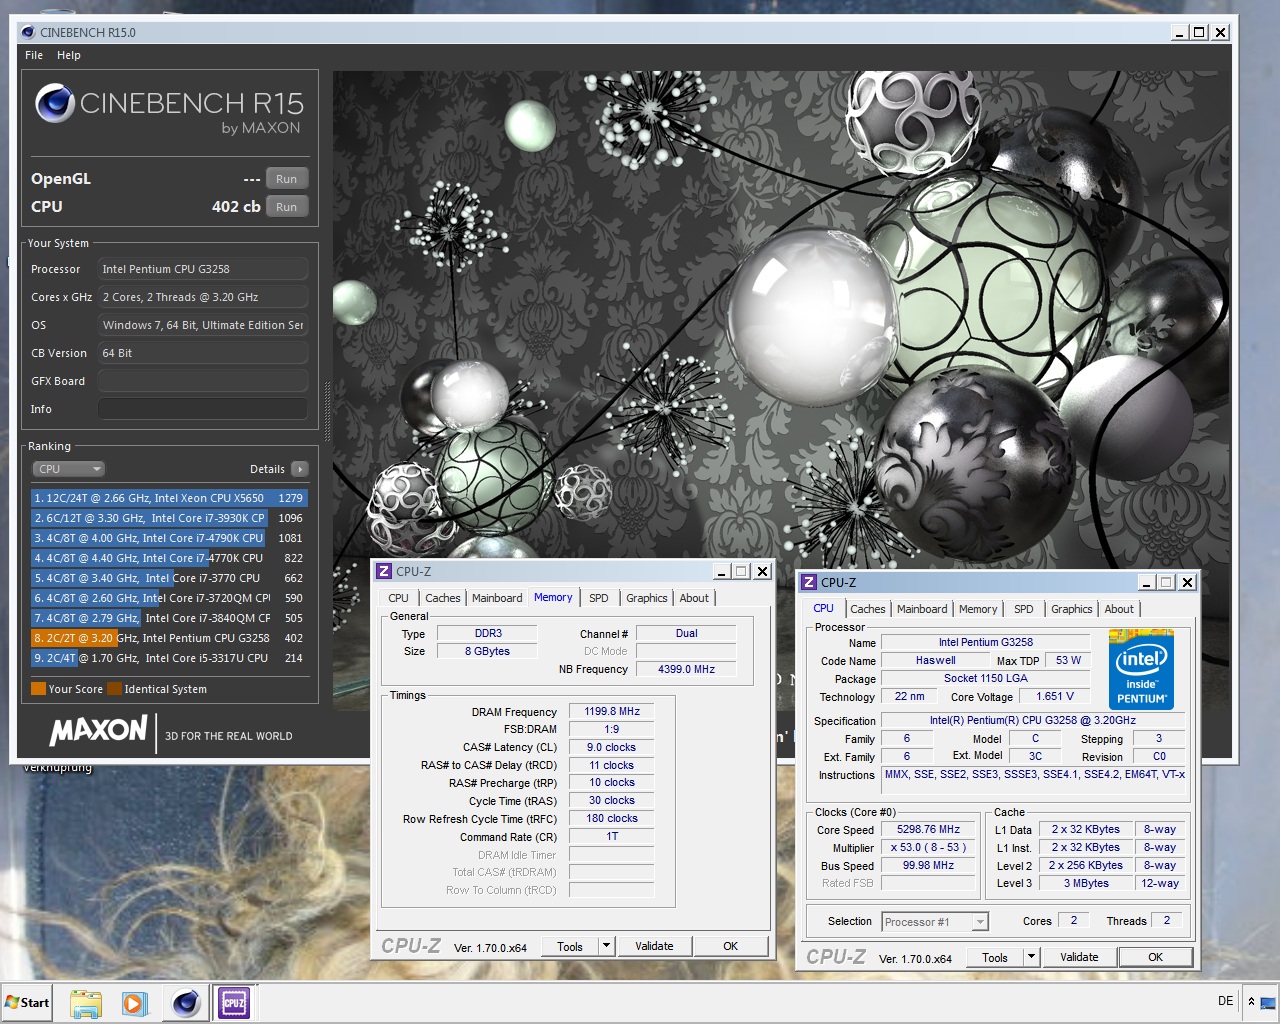Screen dimensions: 1280x1024
Task: Click the NB Frequency value 4399.0 MHz
Action: [686, 669]
